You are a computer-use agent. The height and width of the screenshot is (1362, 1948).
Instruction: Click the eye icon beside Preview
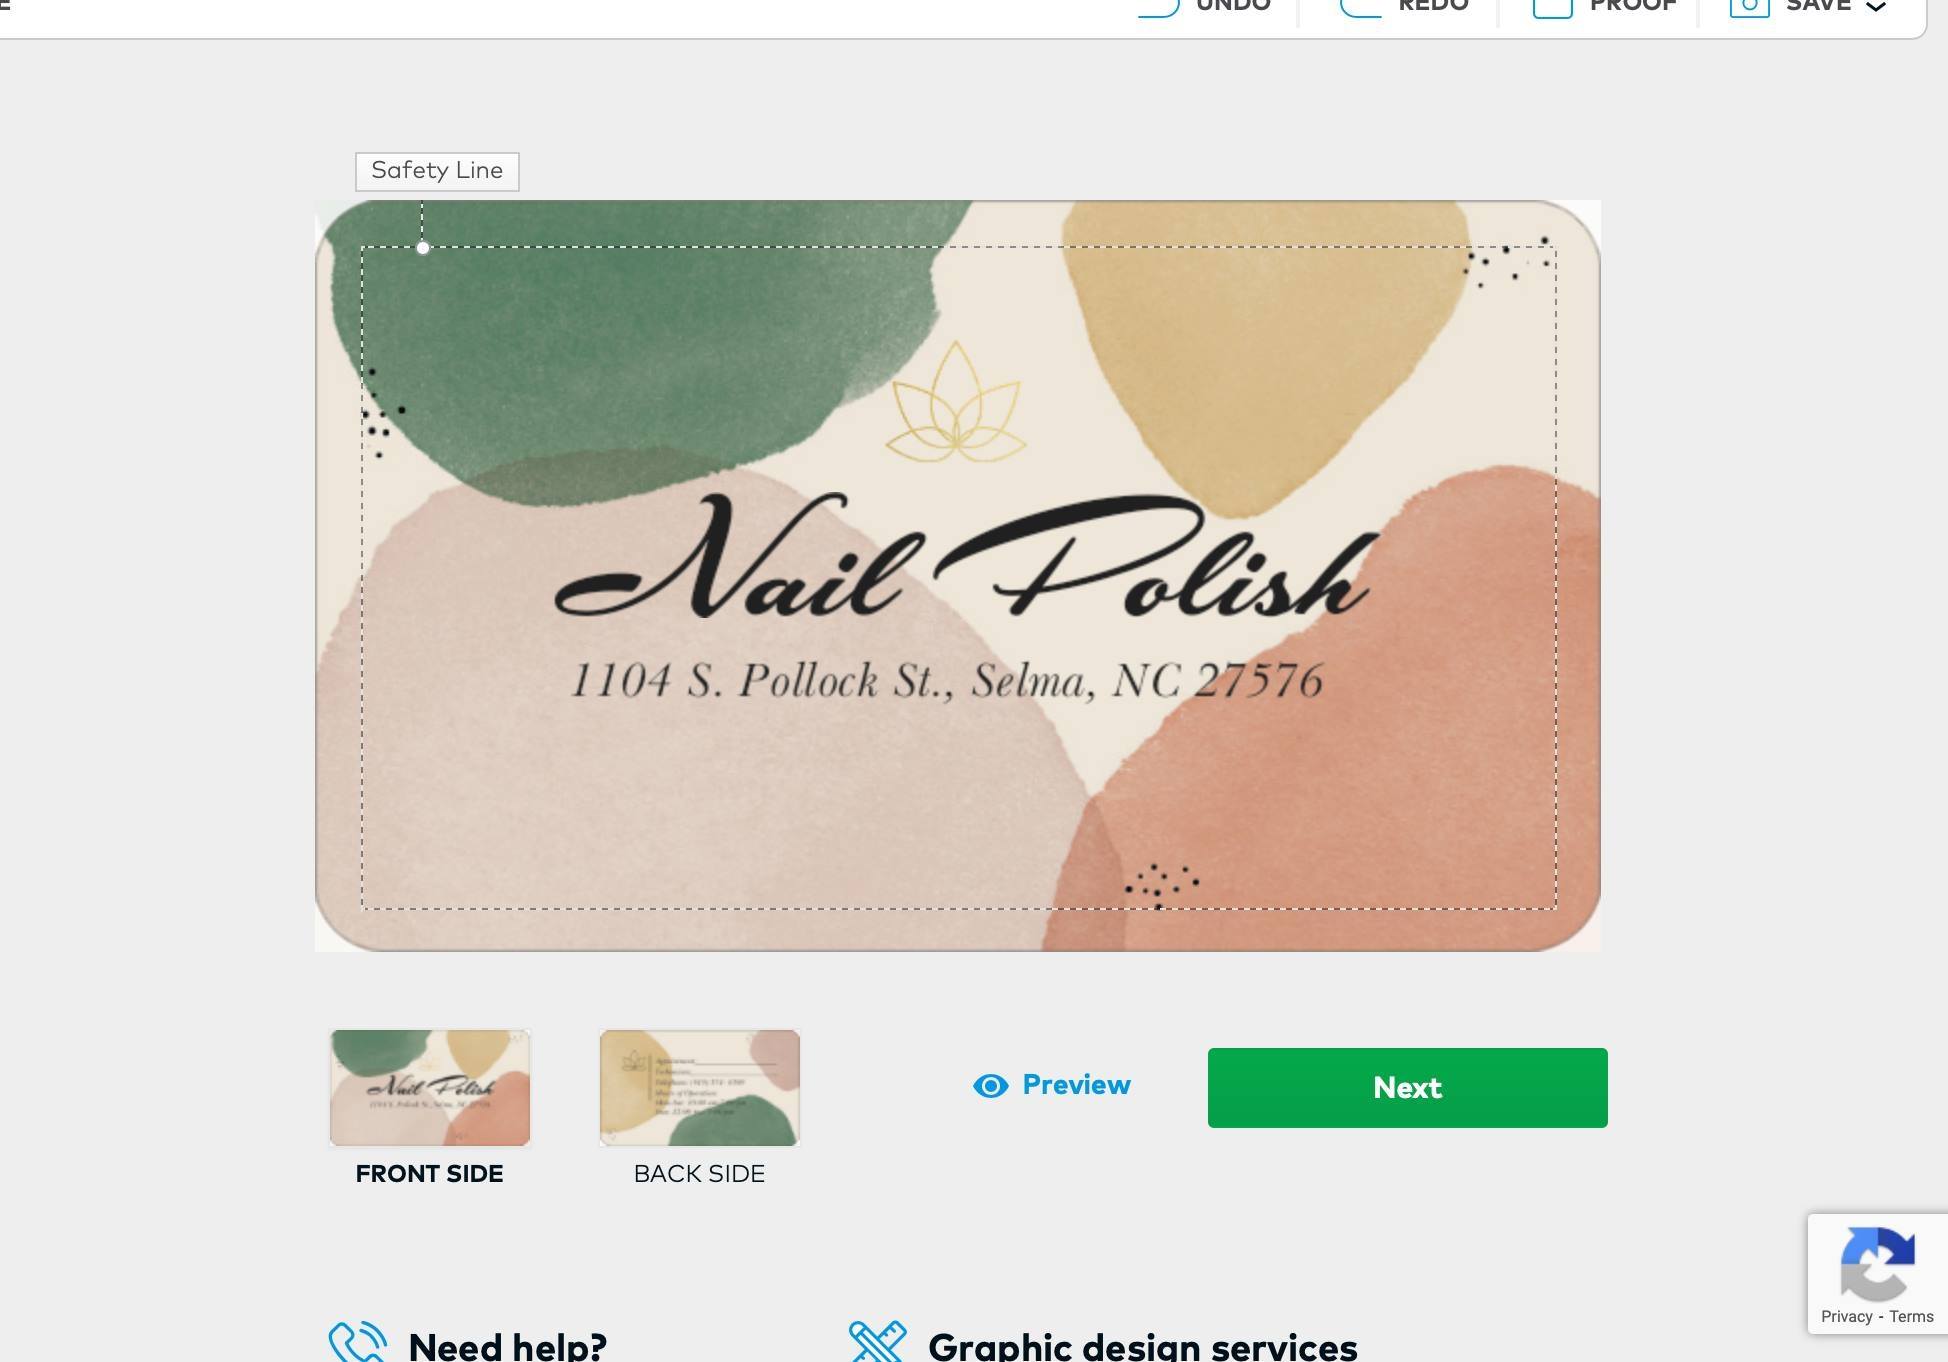[x=991, y=1086]
